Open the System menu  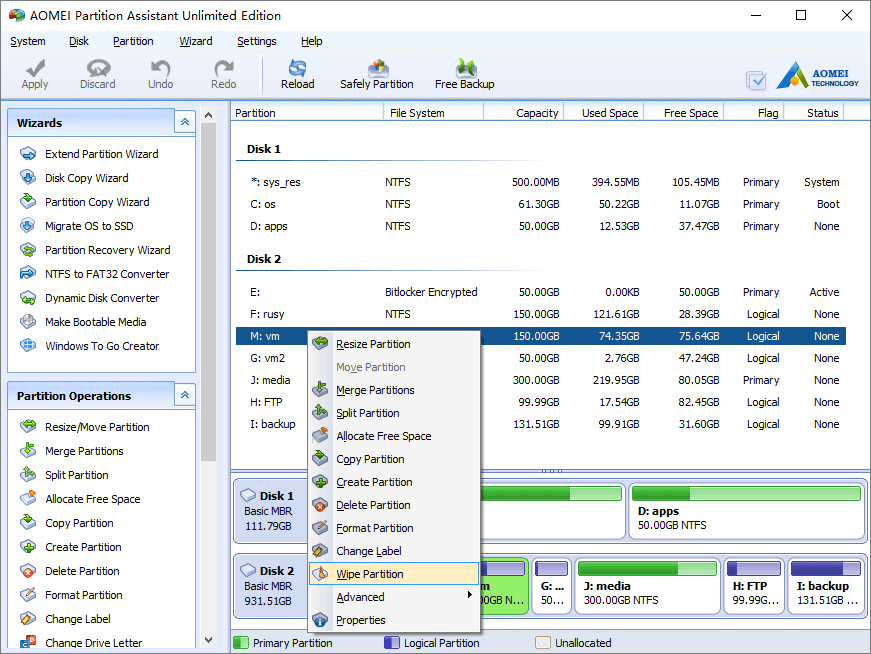point(28,41)
